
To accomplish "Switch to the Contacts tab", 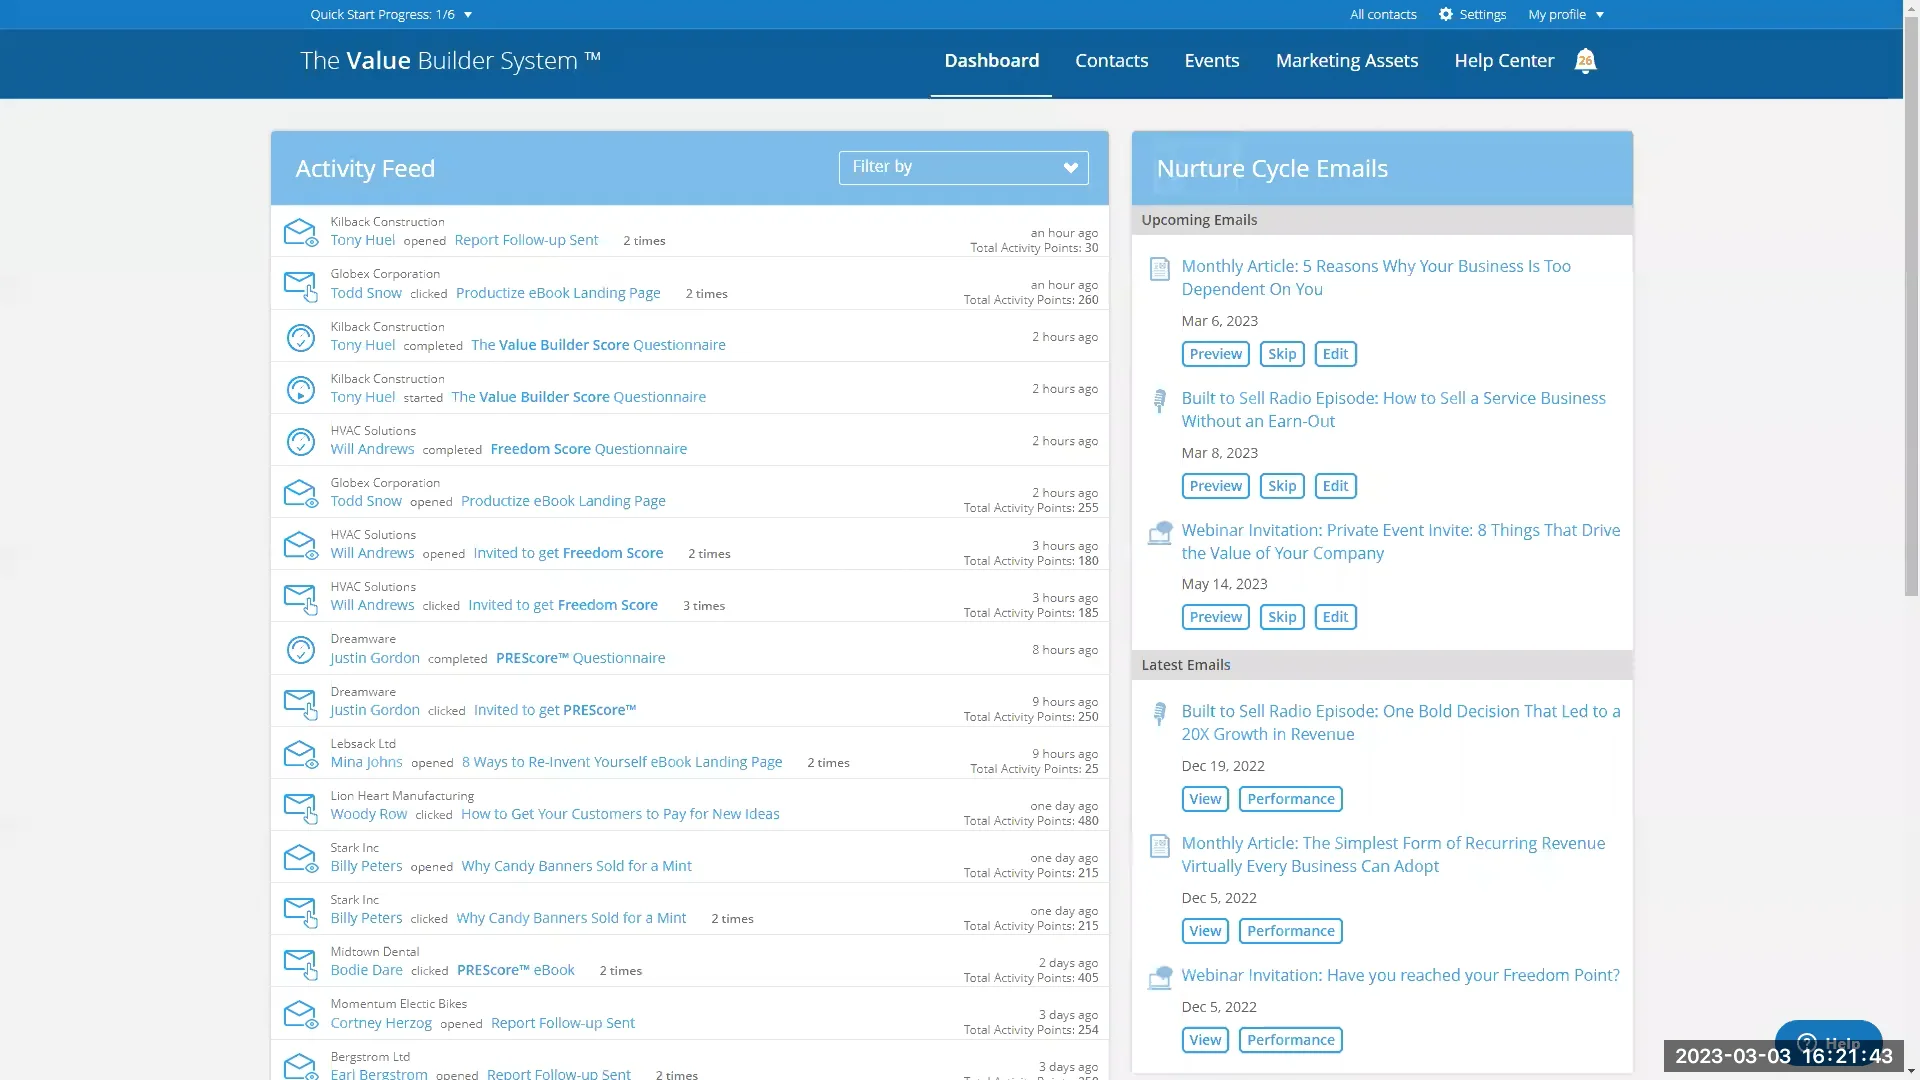I will 1111,60.
